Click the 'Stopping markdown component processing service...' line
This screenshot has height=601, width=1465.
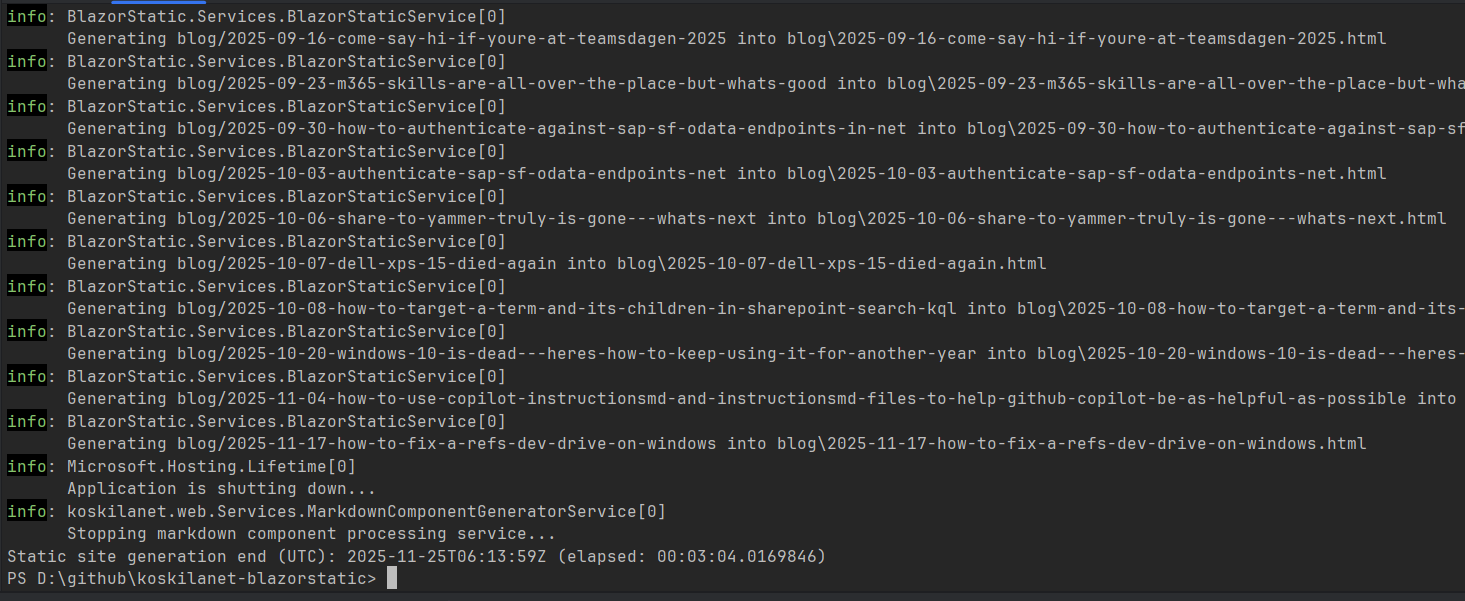point(311,533)
